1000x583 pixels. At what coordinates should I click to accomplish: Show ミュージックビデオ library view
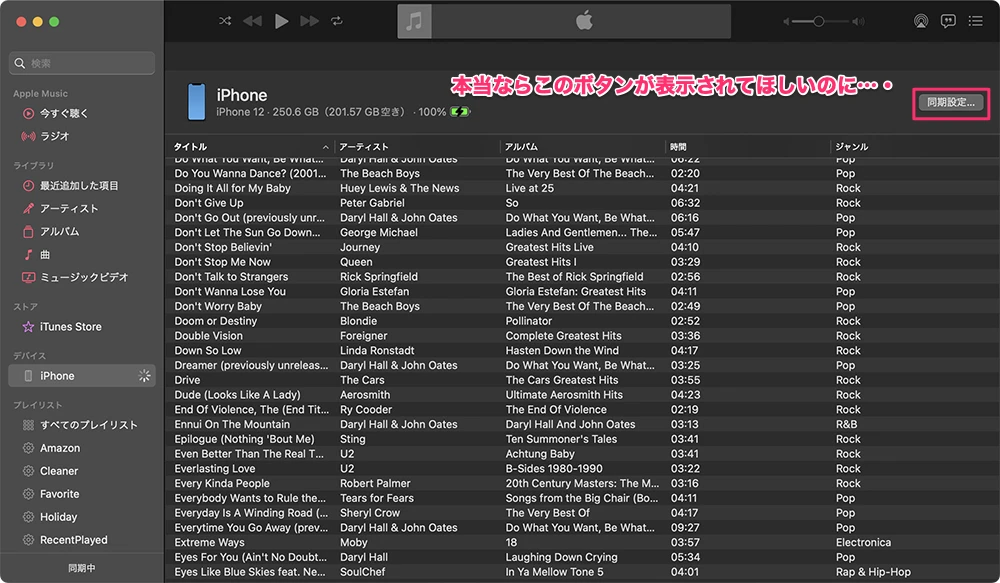[82, 277]
